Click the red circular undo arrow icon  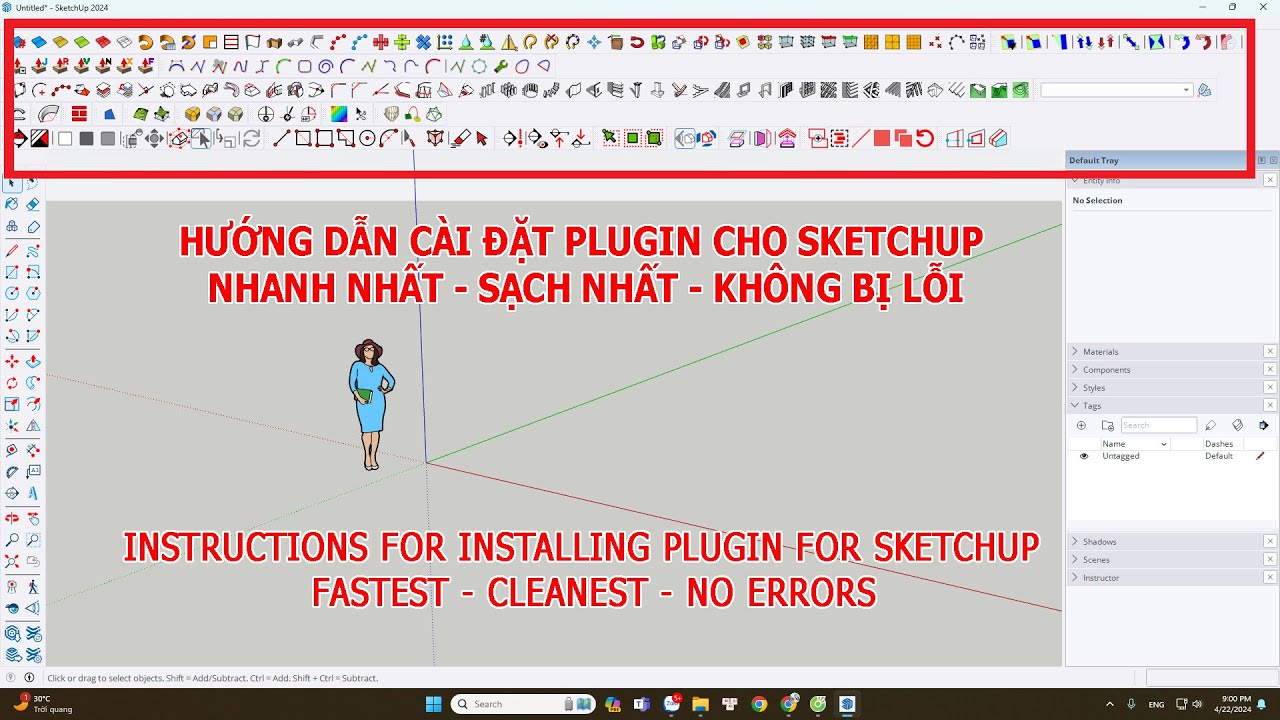coord(925,138)
